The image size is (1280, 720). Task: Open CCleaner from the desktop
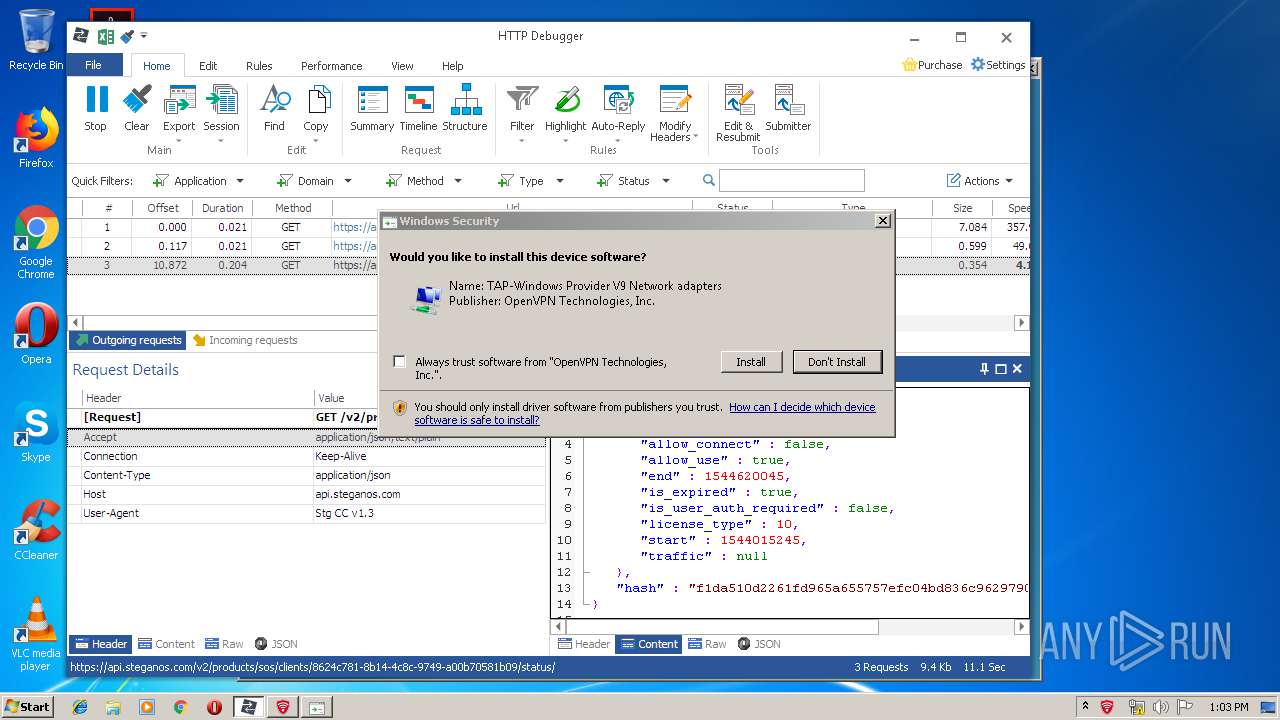pyautogui.click(x=36, y=530)
